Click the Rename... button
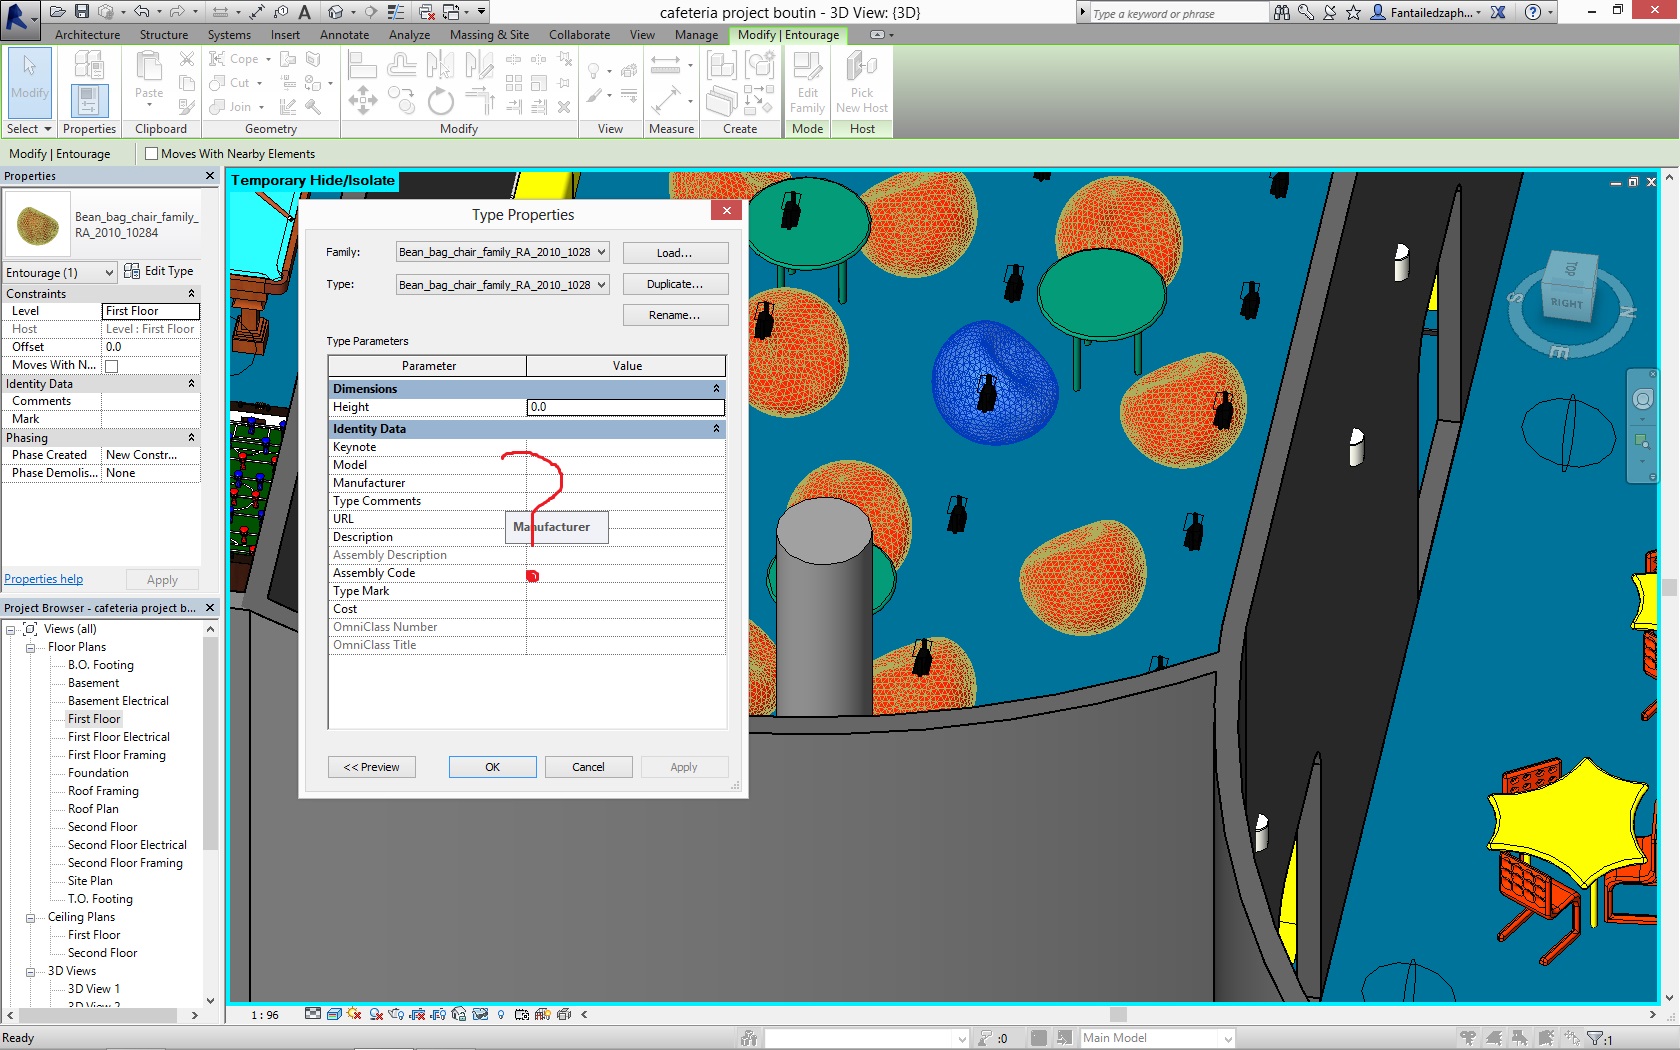1680x1050 pixels. [675, 316]
